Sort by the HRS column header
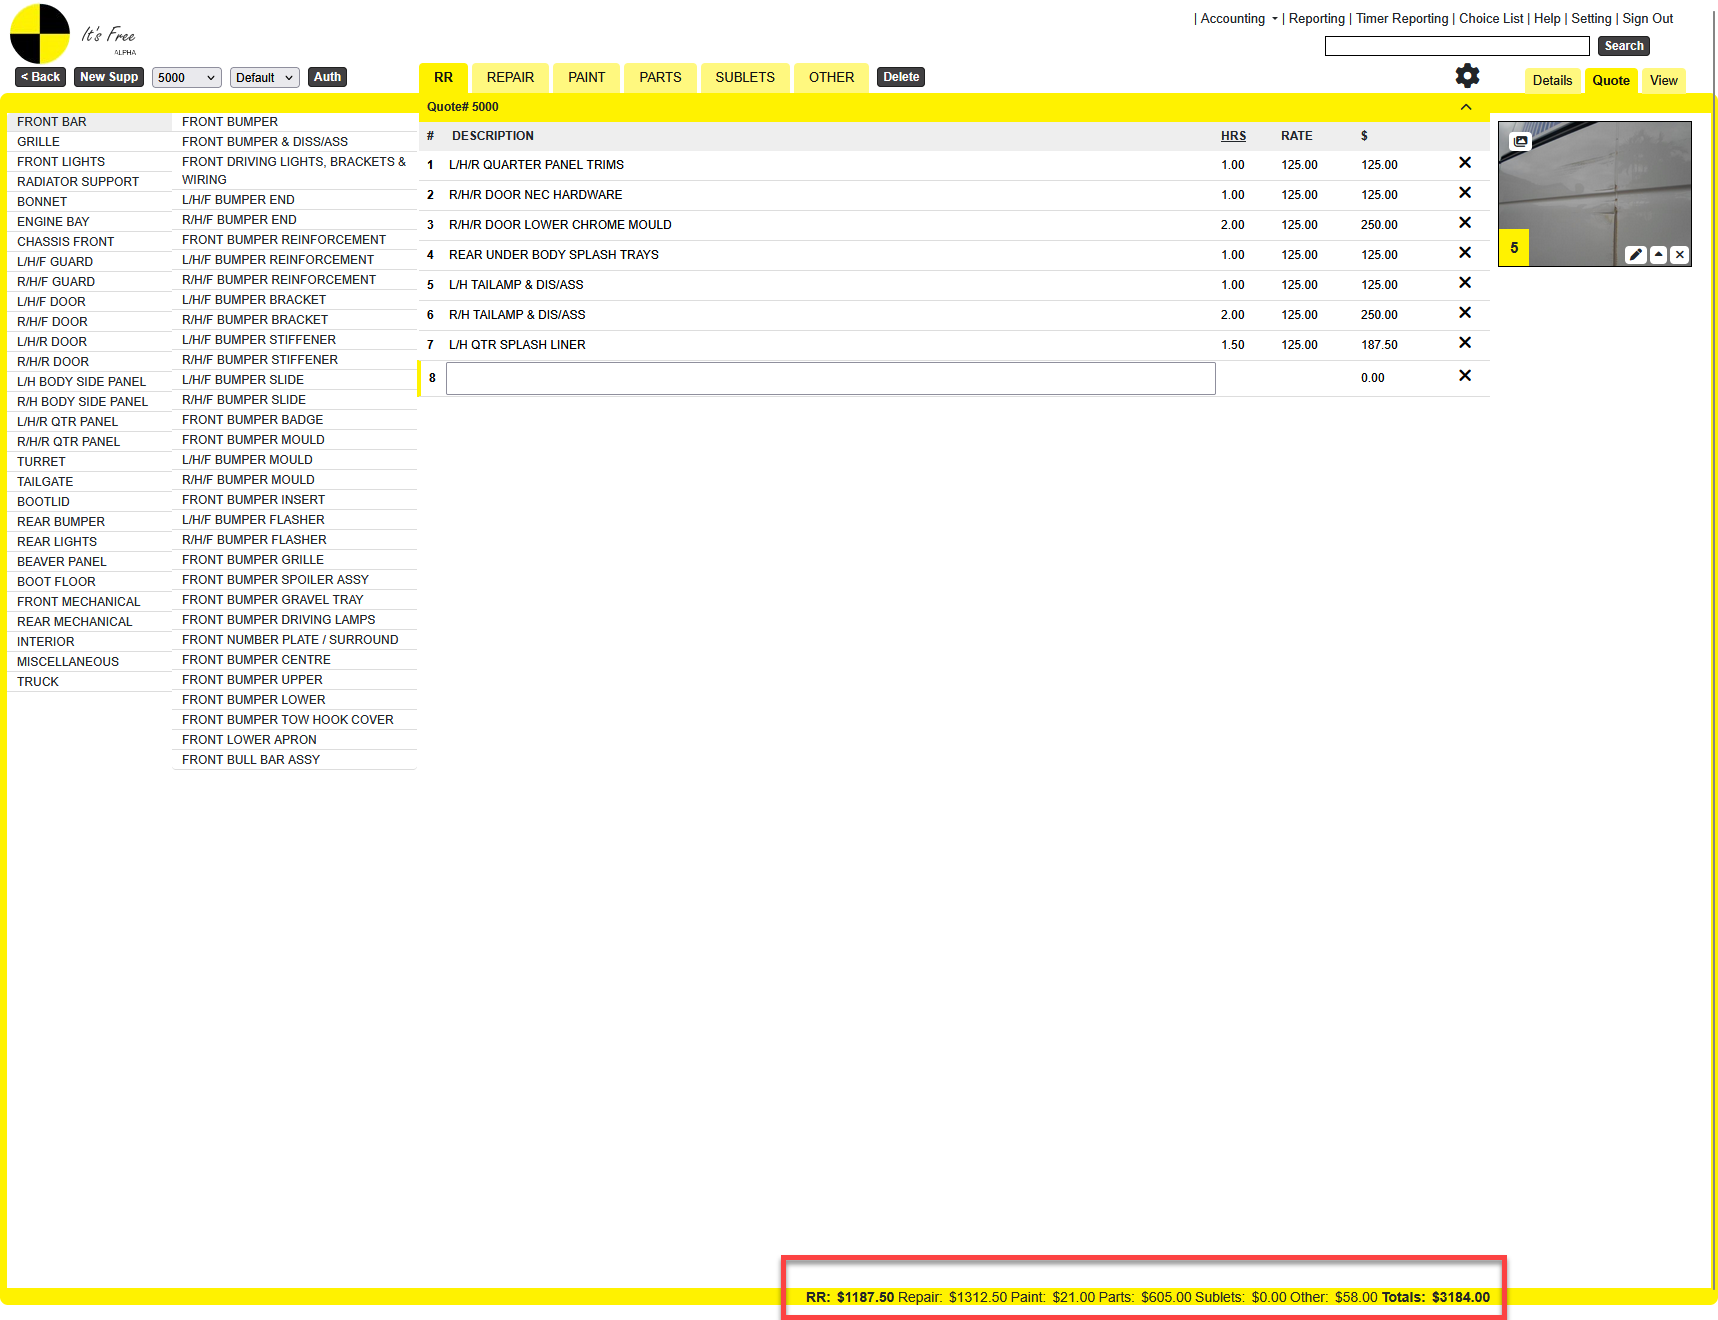Screen dimensions: 1718x1320 (1233, 136)
